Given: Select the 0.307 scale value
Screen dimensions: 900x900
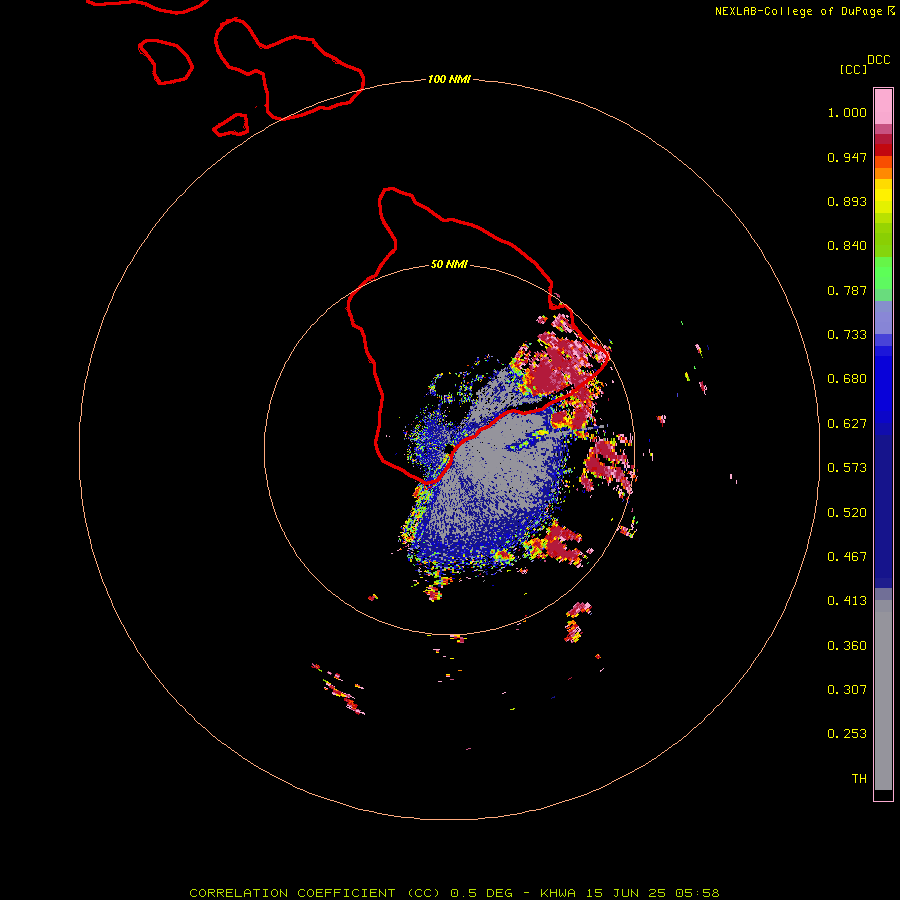Looking at the screenshot, I should tap(847, 690).
